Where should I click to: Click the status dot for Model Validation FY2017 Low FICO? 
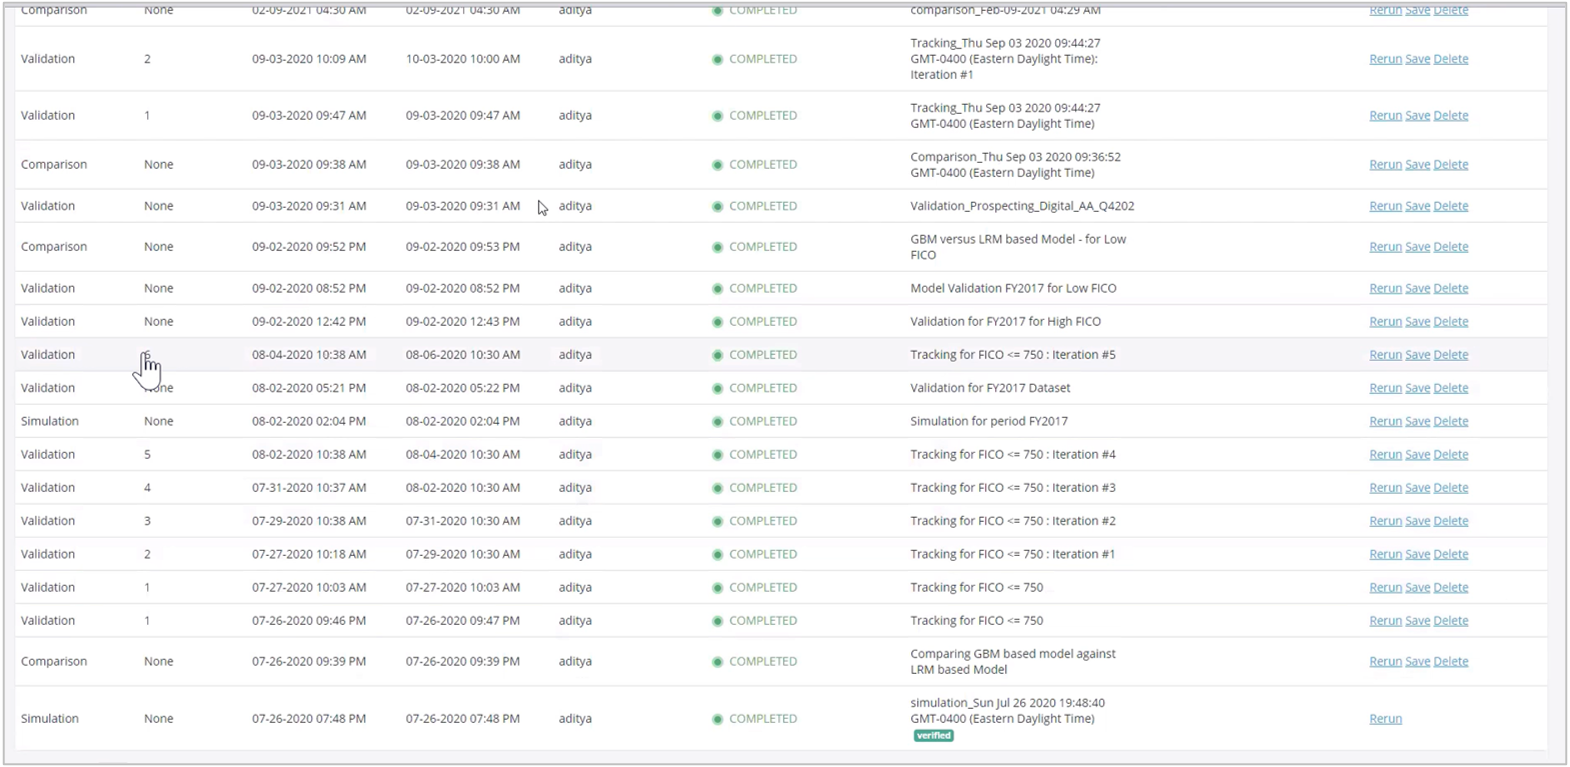pos(717,288)
